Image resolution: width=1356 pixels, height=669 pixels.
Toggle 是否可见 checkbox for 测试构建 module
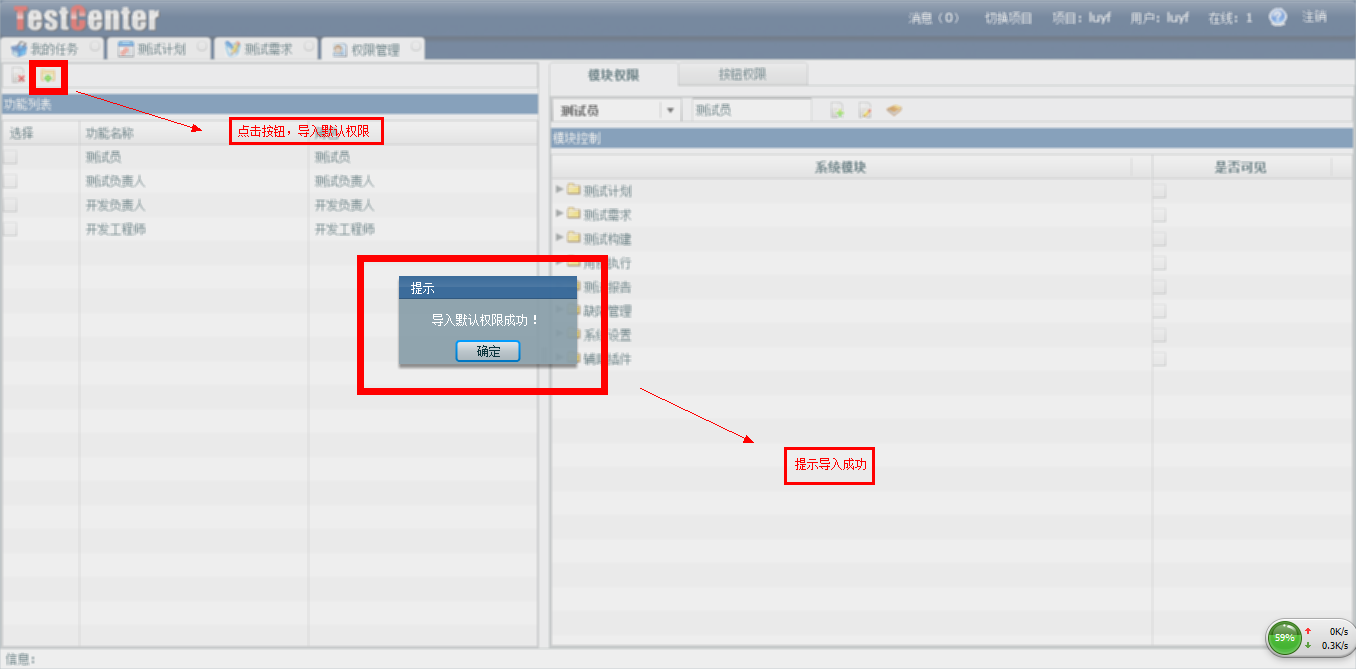(1159, 238)
